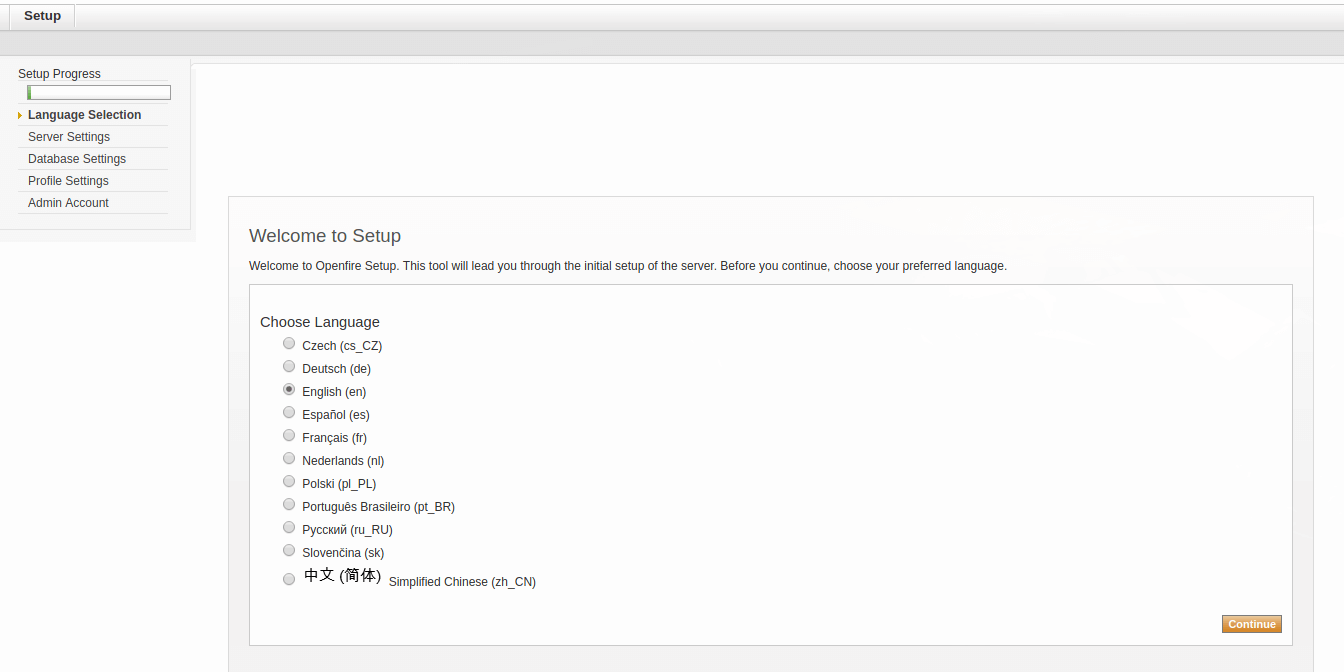Choose Slovenčina (sk) language option
Image resolution: width=1344 pixels, height=672 pixels.
[289, 551]
